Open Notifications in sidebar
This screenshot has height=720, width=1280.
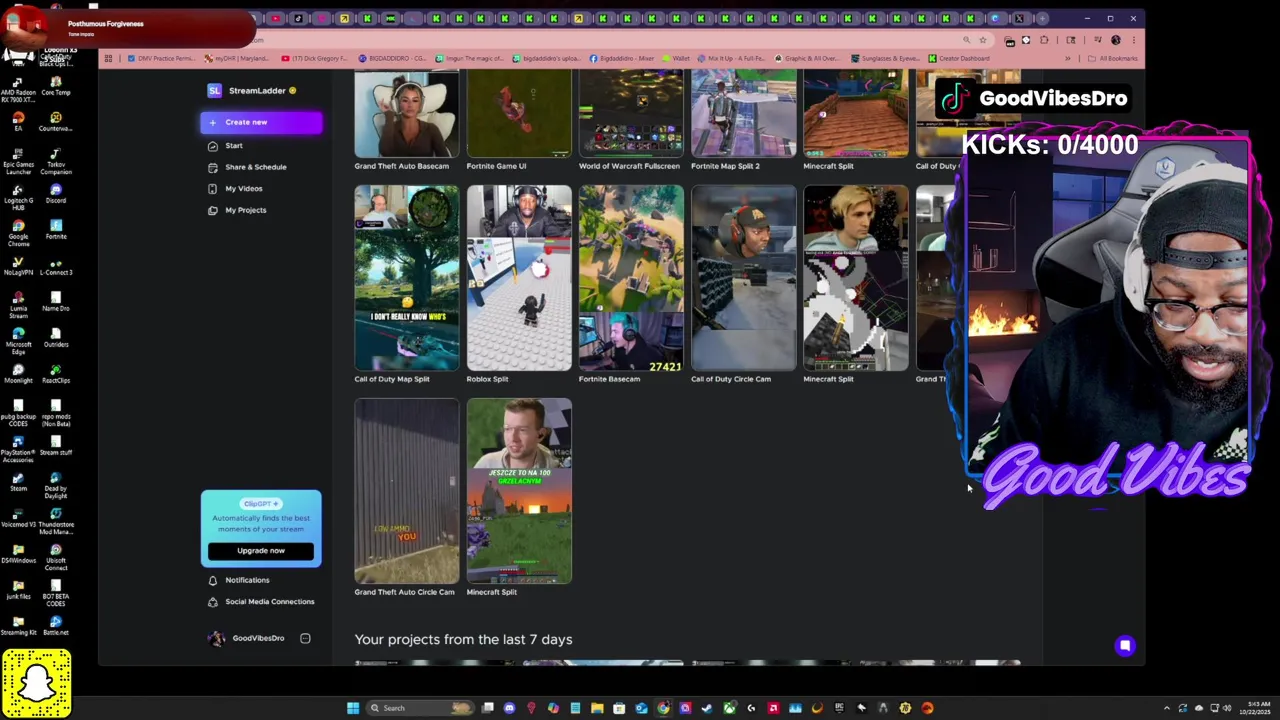click(x=247, y=580)
